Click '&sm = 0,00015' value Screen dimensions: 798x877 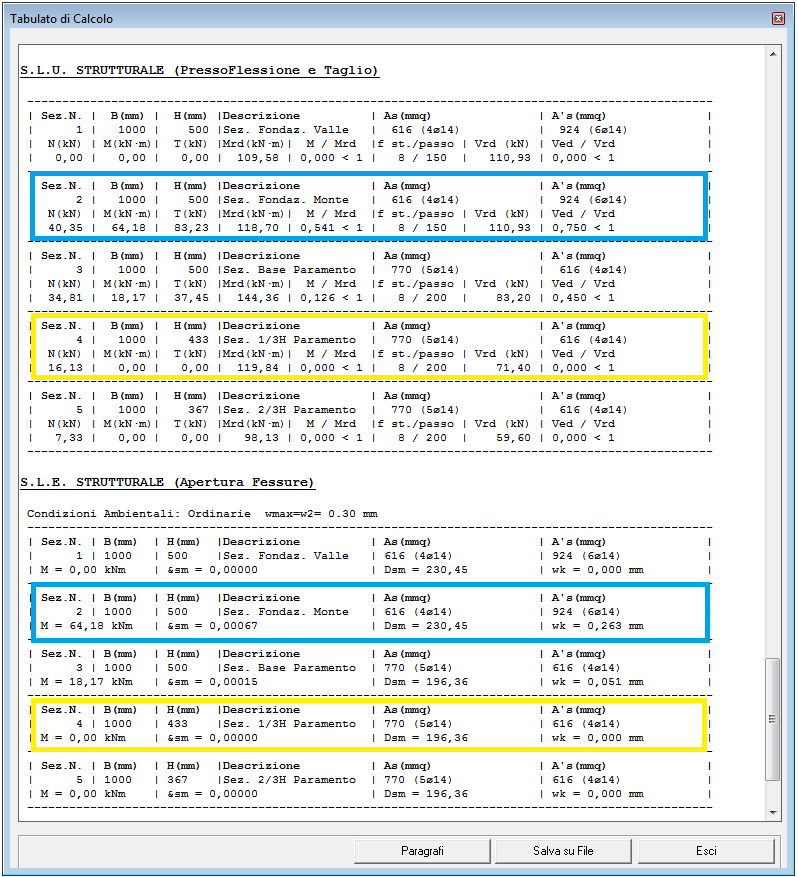coord(213,682)
